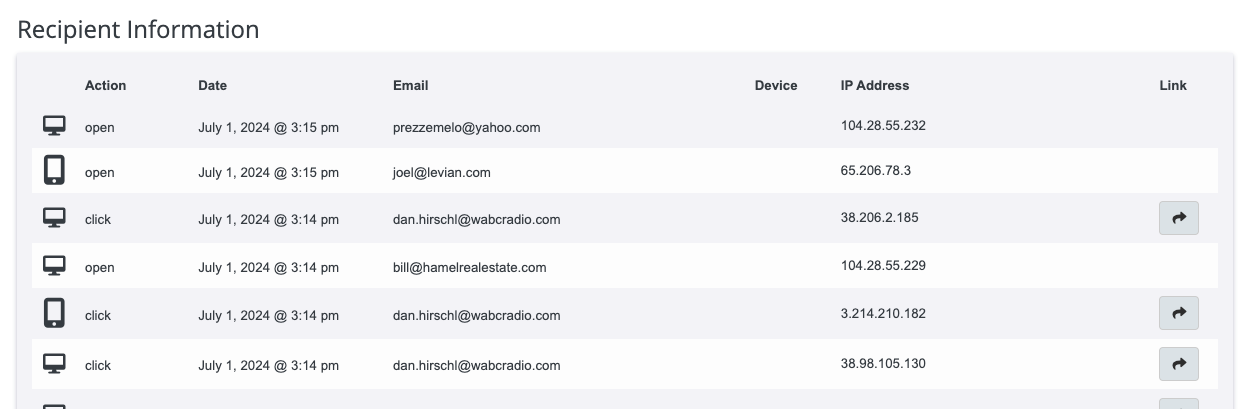Click desktop icon beside prezzemelo@yahoo.com row

click(x=54, y=126)
